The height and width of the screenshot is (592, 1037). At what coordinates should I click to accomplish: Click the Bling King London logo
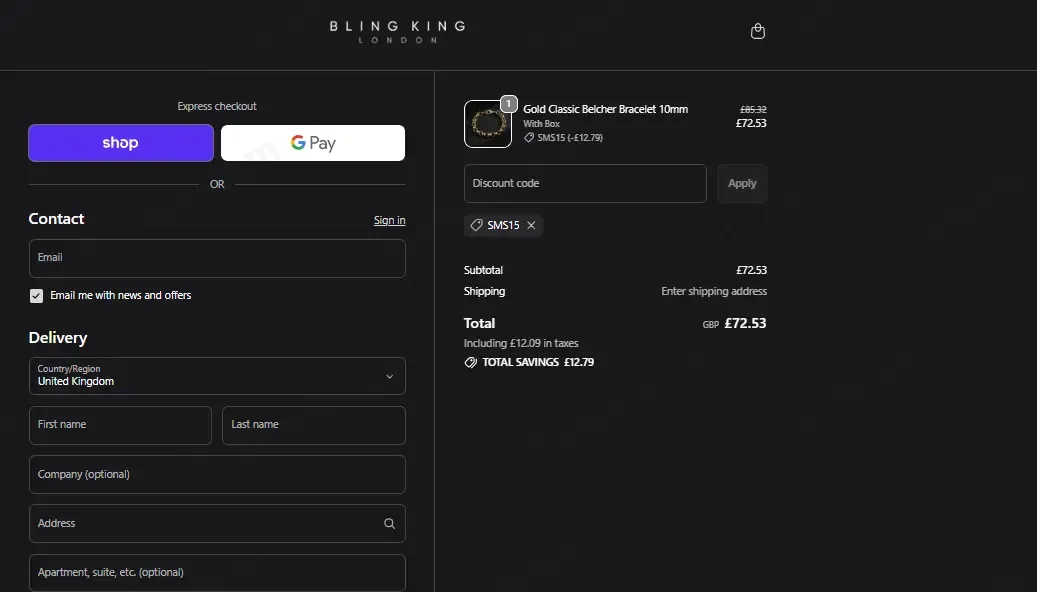coord(397,31)
